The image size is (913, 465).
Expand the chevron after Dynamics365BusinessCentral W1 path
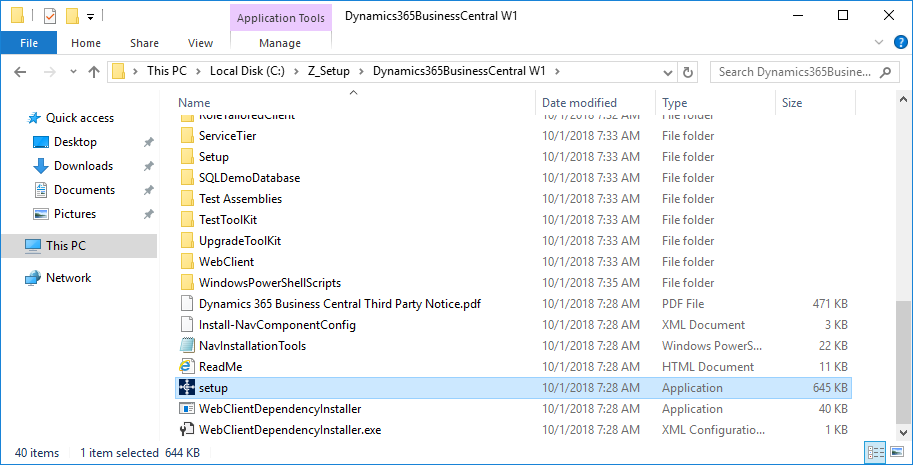pos(557,72)
